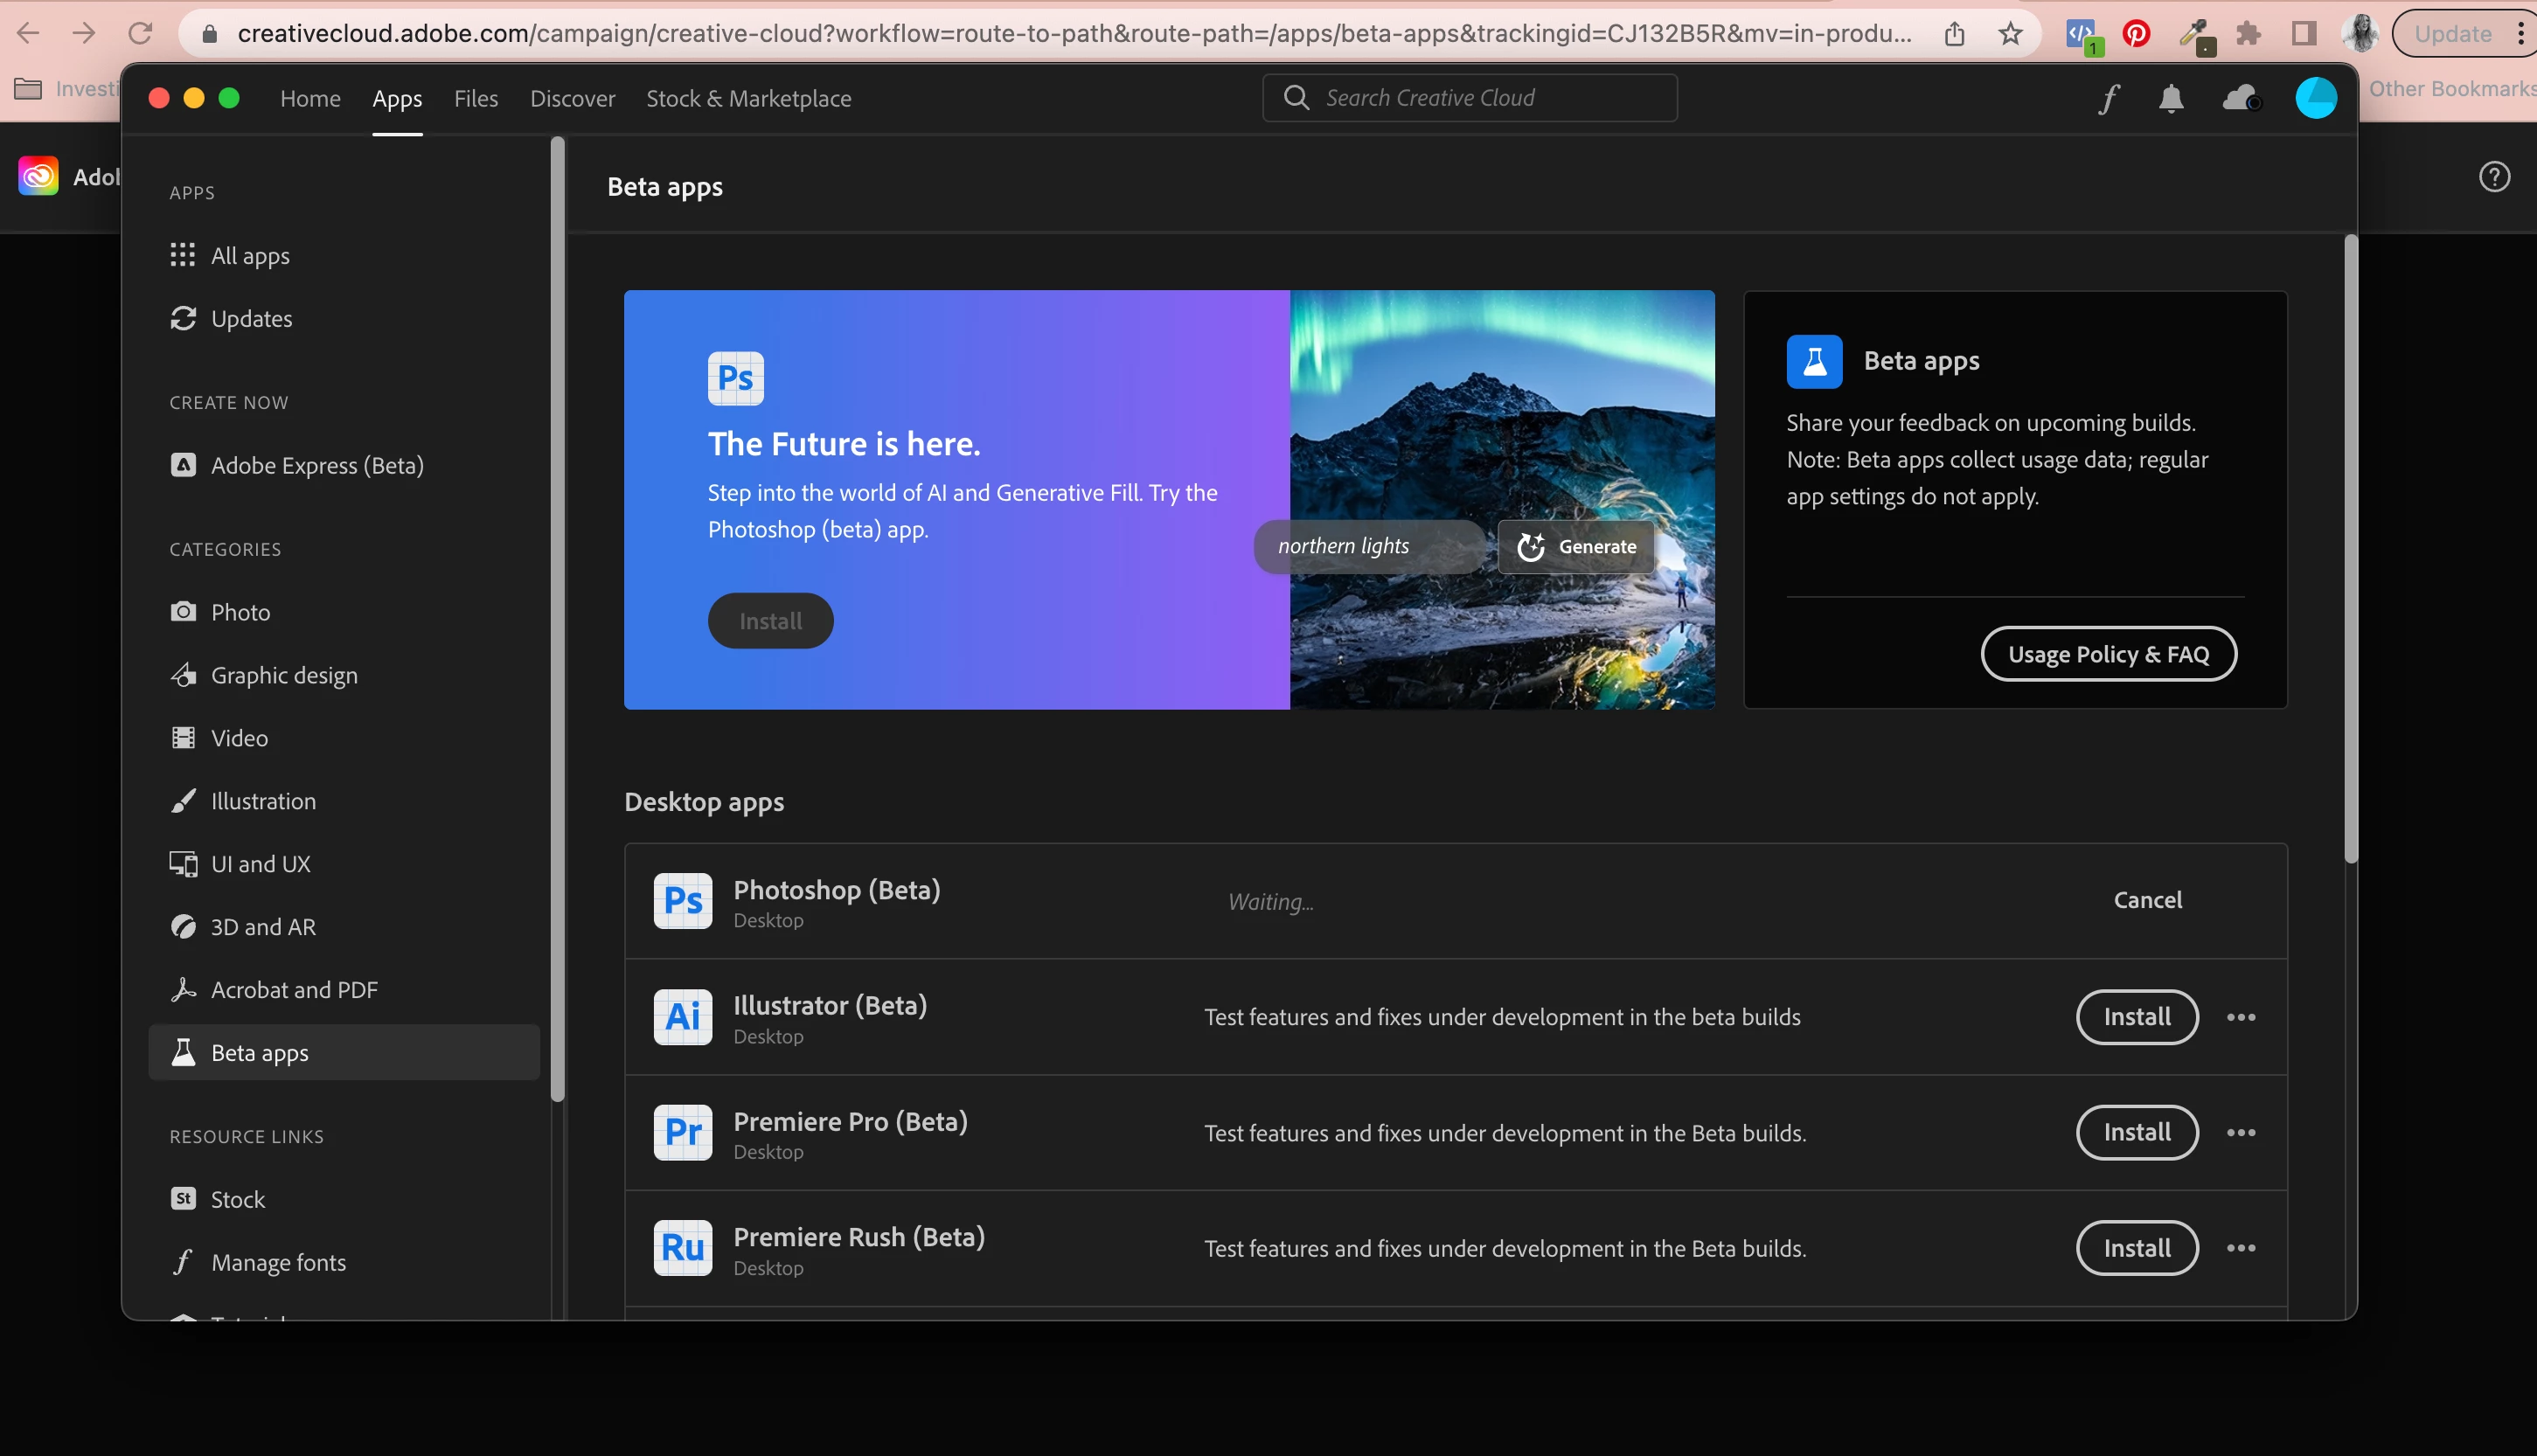Install Premiere Pro (Beta)
This screenshot has height=1456, width=2537.
tap(2137, 1133)
